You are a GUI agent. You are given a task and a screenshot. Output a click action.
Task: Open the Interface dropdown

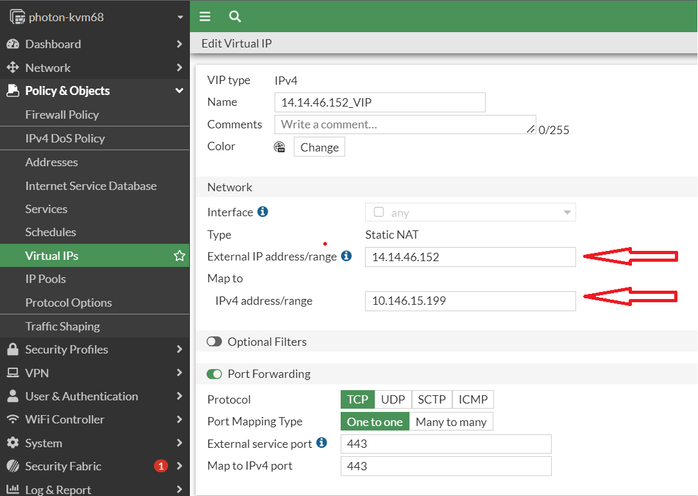click(470, 212)
